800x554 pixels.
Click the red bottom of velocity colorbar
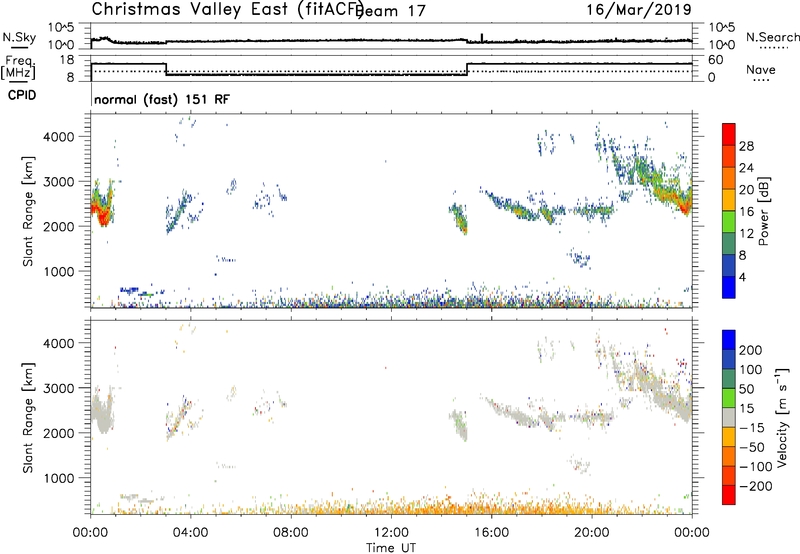click(729, 495)
